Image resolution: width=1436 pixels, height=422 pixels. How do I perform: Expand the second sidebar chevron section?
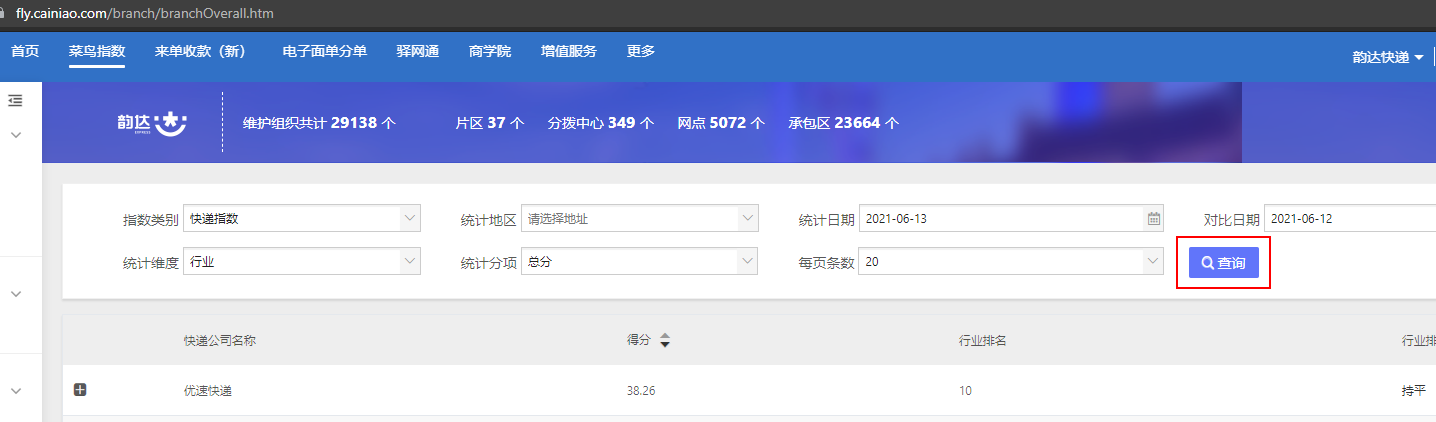[16, 294]
